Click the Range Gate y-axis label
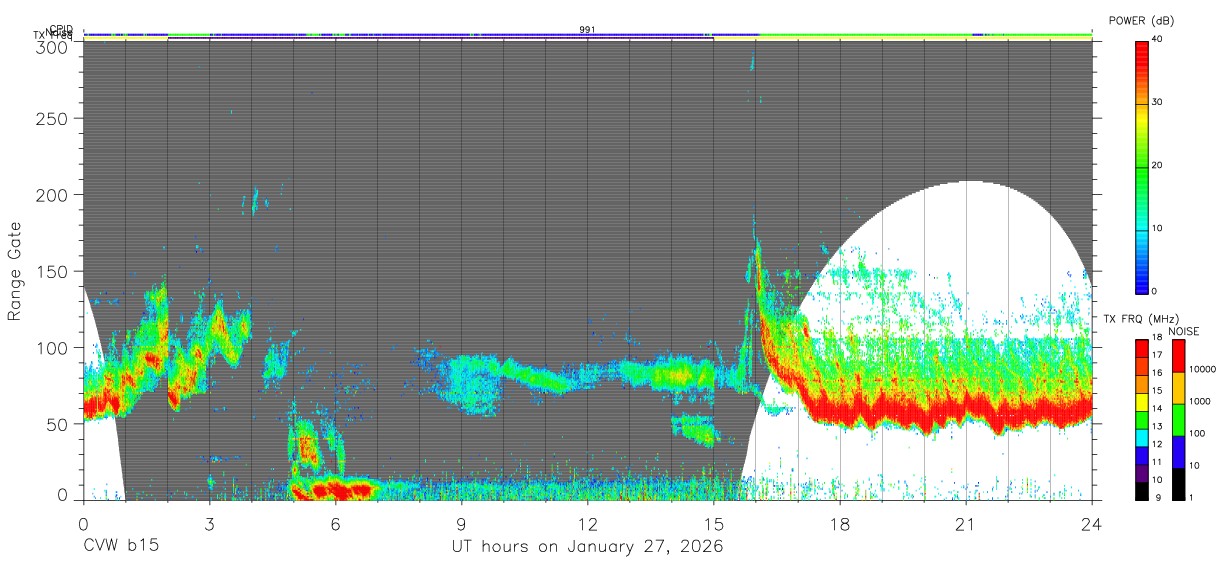This screenshot has width=1228, height=567. tap(15, 272)
